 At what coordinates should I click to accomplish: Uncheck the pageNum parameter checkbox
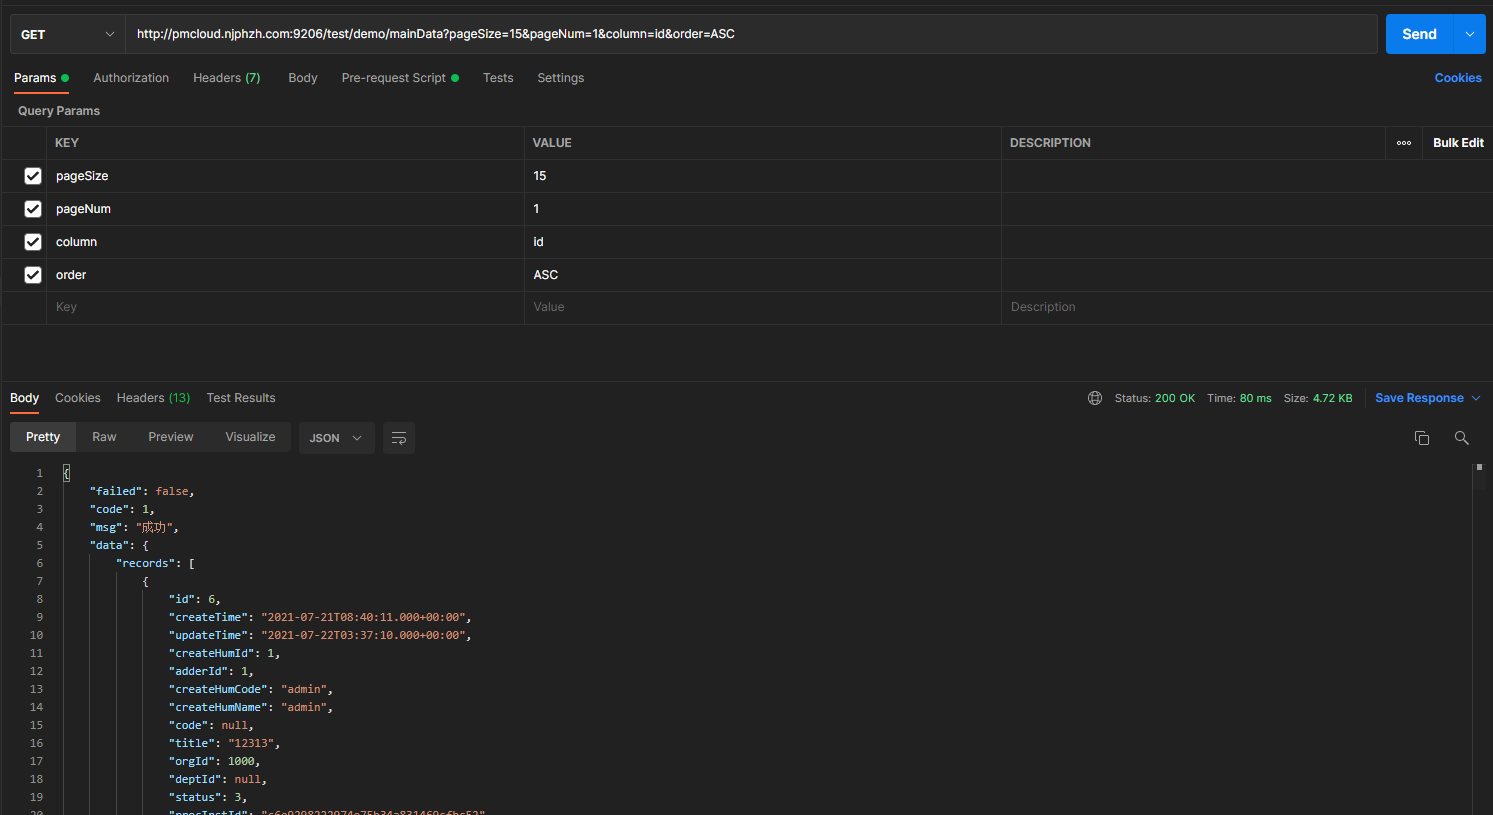(33, 209)
